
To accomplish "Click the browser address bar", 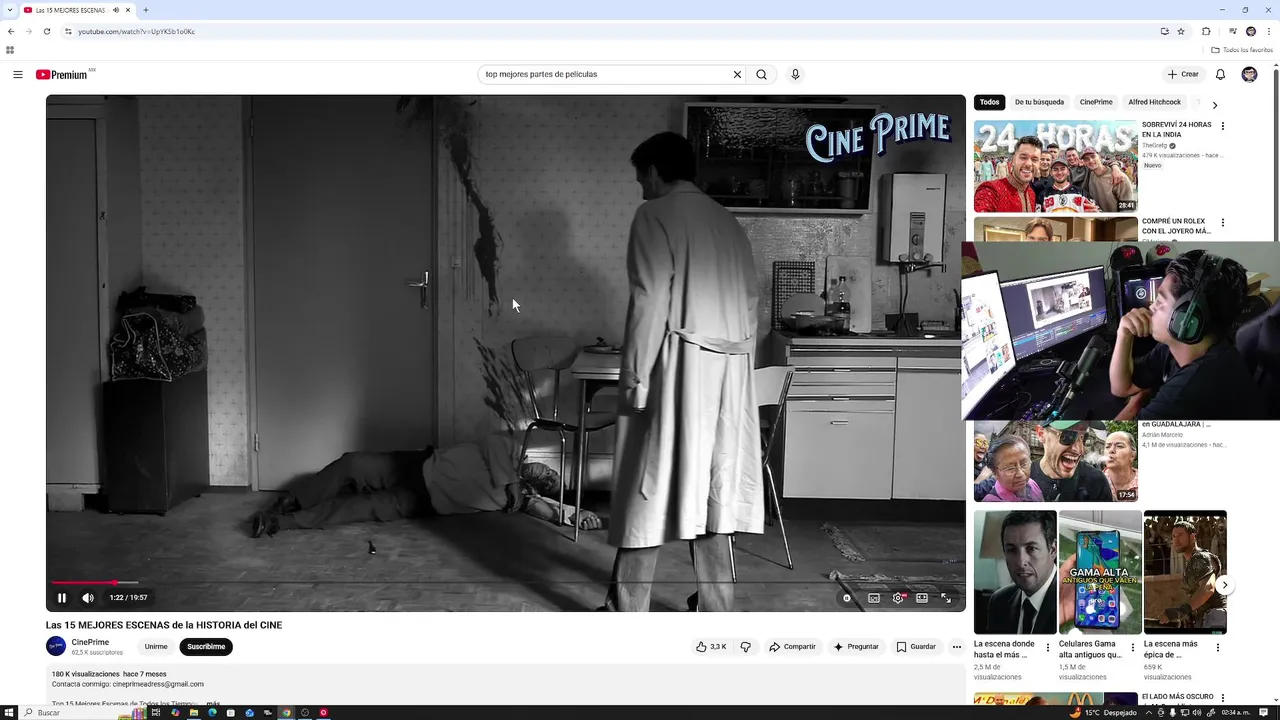I will [x=610, y=31].
